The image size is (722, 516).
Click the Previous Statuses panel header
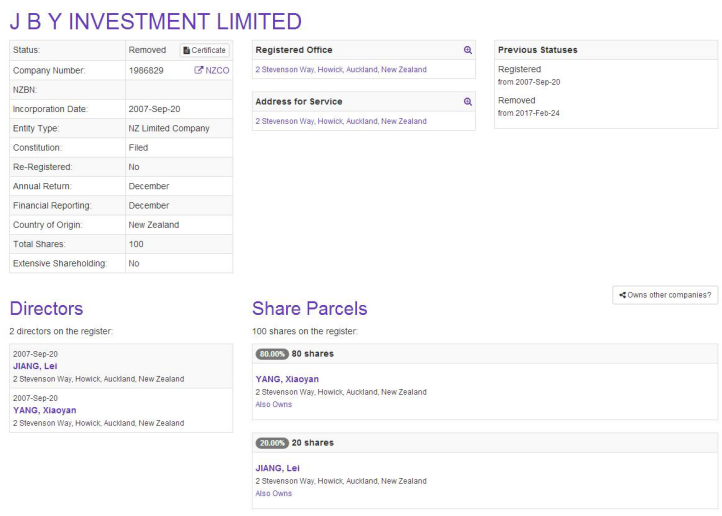point(537,50)
